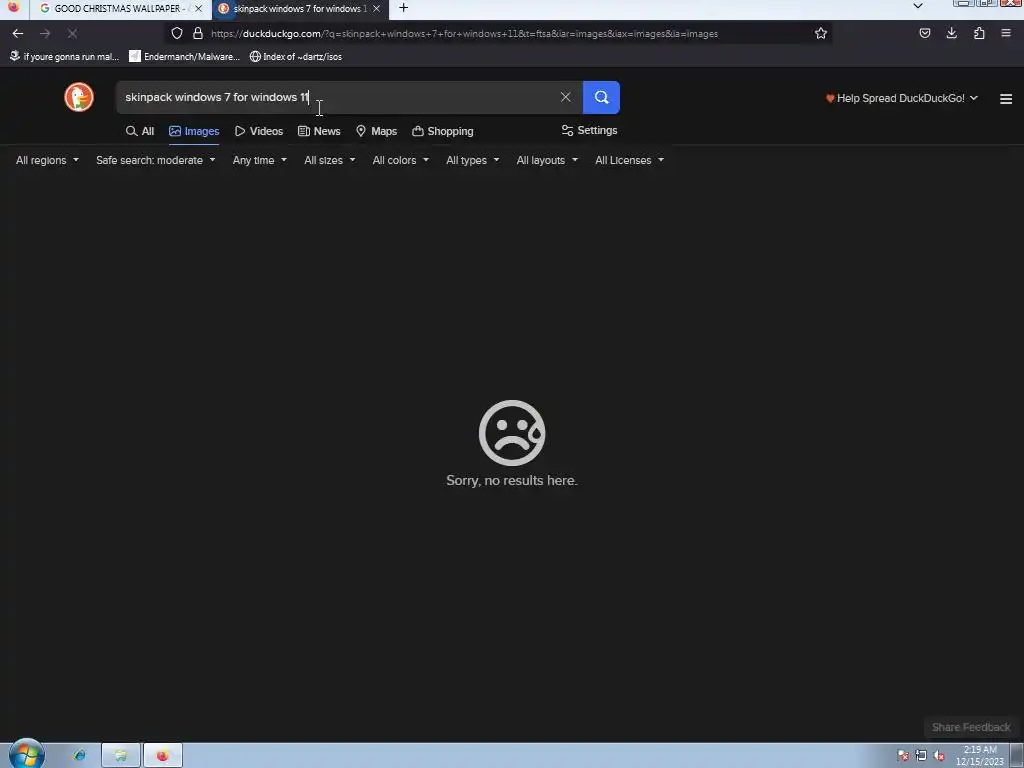This screenshot has height=768, width=1024.
Task: Expand the All colors filter
Action: click(400, 160)
